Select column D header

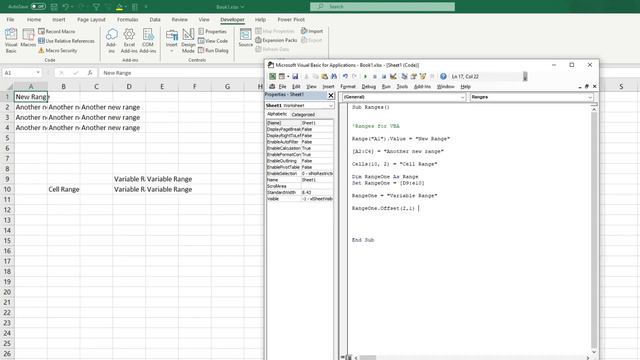(129, 86)
